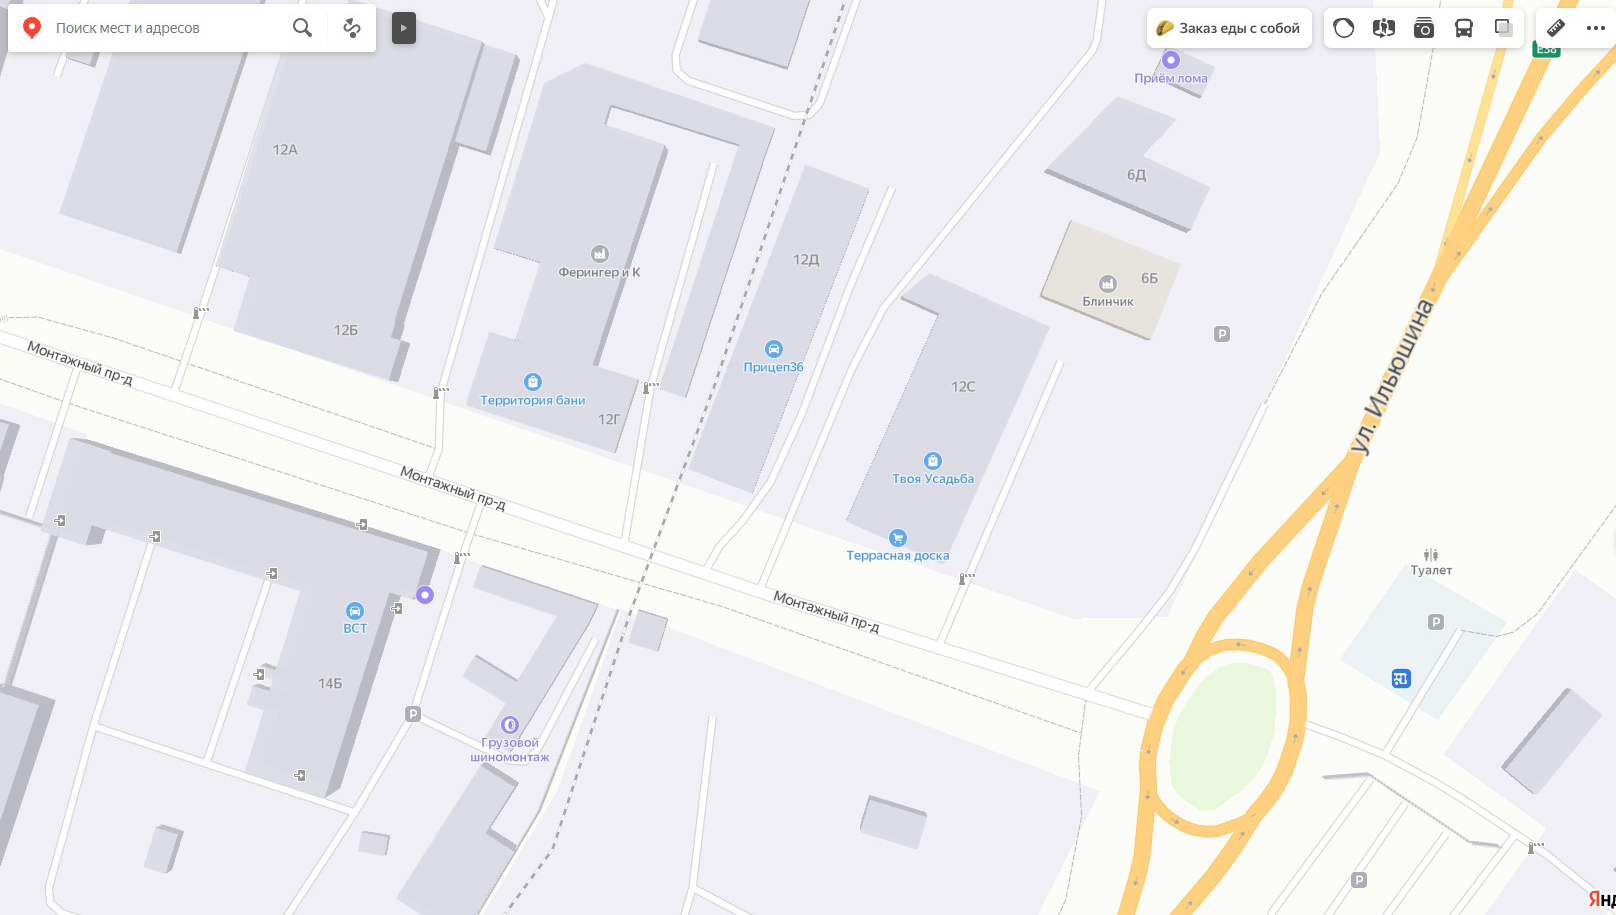Focus the 'Поиск мест и адресов' search field
Screen dimensions: 1616x915
(x=165, y=28)
